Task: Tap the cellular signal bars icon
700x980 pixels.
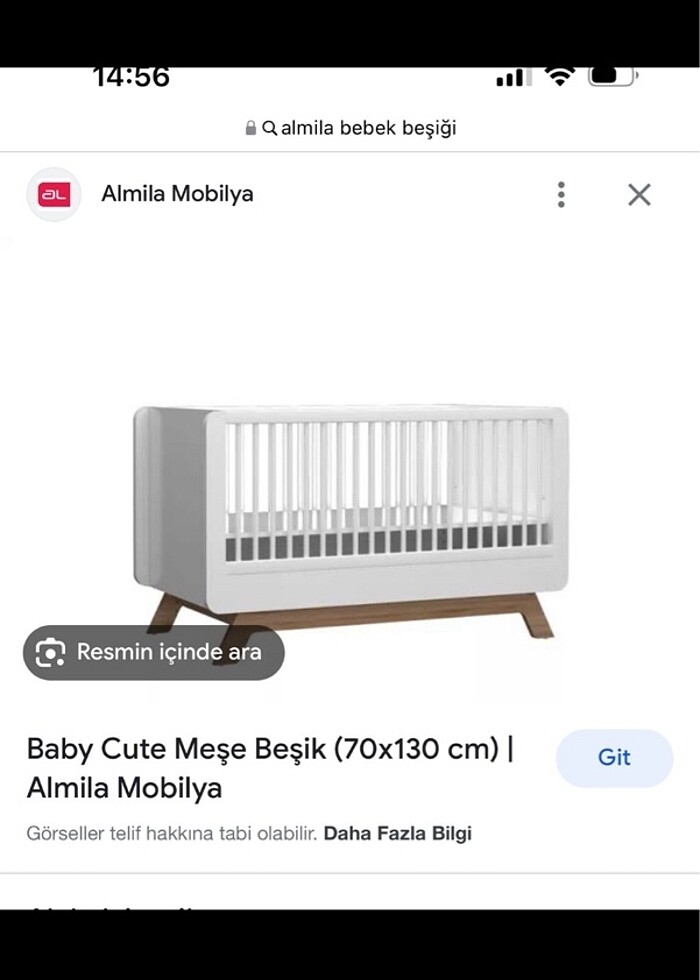Action: click(x=514, y=78)
